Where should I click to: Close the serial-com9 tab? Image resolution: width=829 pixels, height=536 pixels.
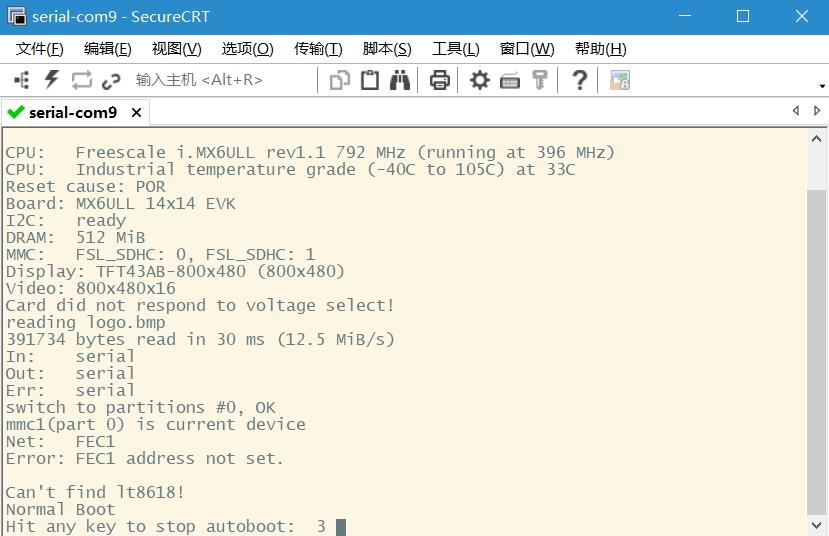point(136,113)
